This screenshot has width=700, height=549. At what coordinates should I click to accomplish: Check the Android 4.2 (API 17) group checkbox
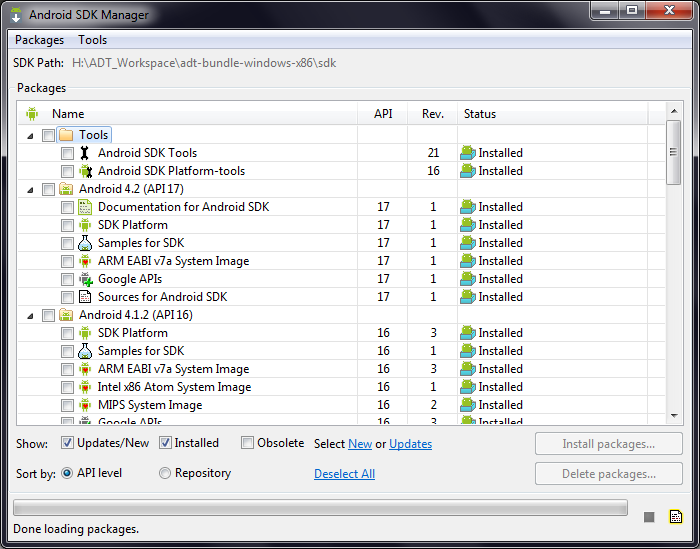click(48, 189)
